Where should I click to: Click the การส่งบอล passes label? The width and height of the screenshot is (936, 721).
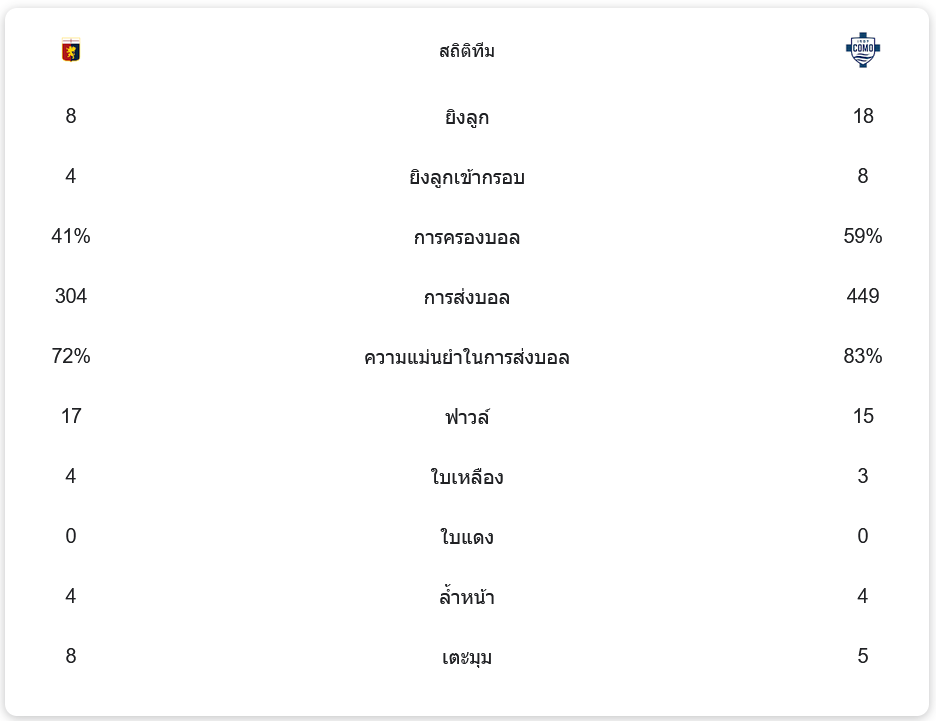click(x=467, y=297)
